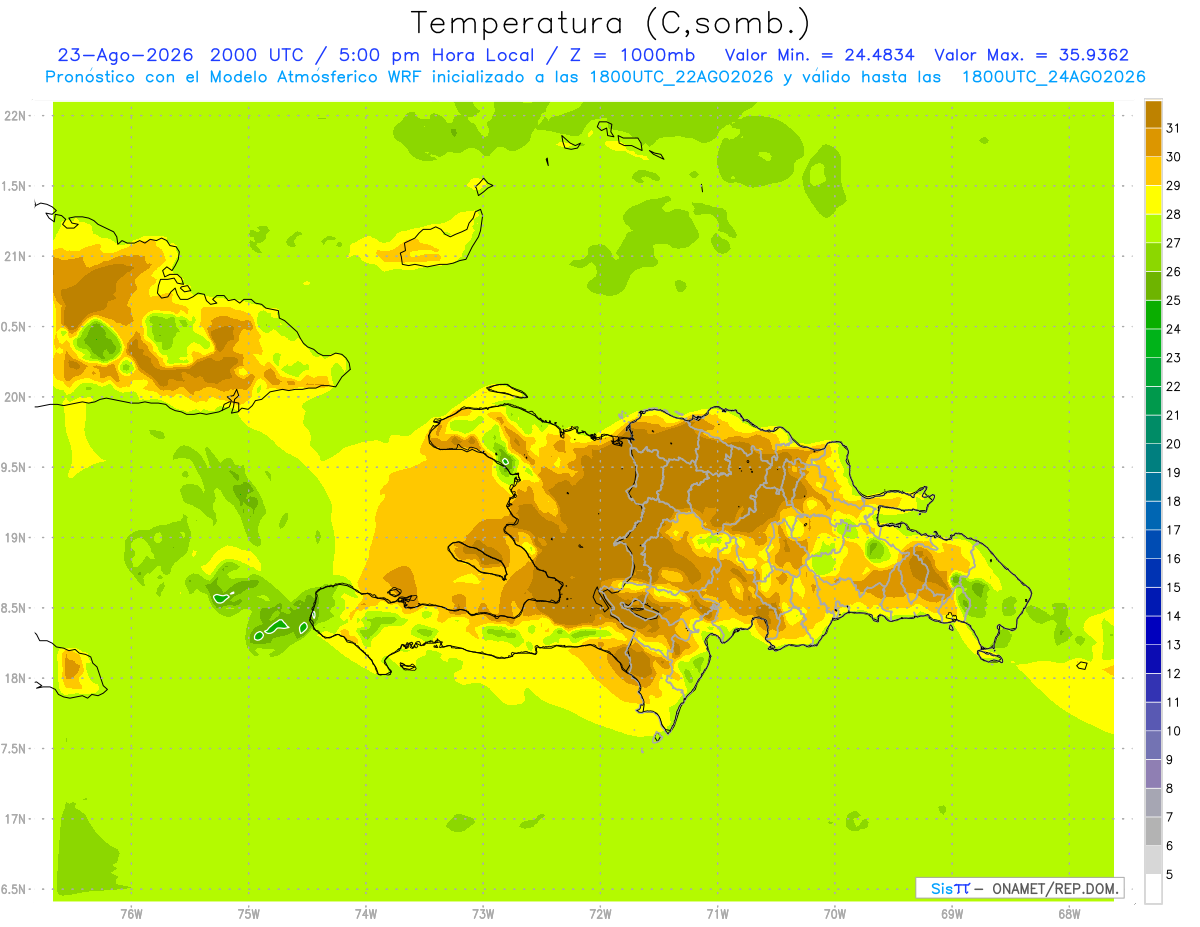Click the title 'Temperatura (C,somb.)'

click(610, 24)
